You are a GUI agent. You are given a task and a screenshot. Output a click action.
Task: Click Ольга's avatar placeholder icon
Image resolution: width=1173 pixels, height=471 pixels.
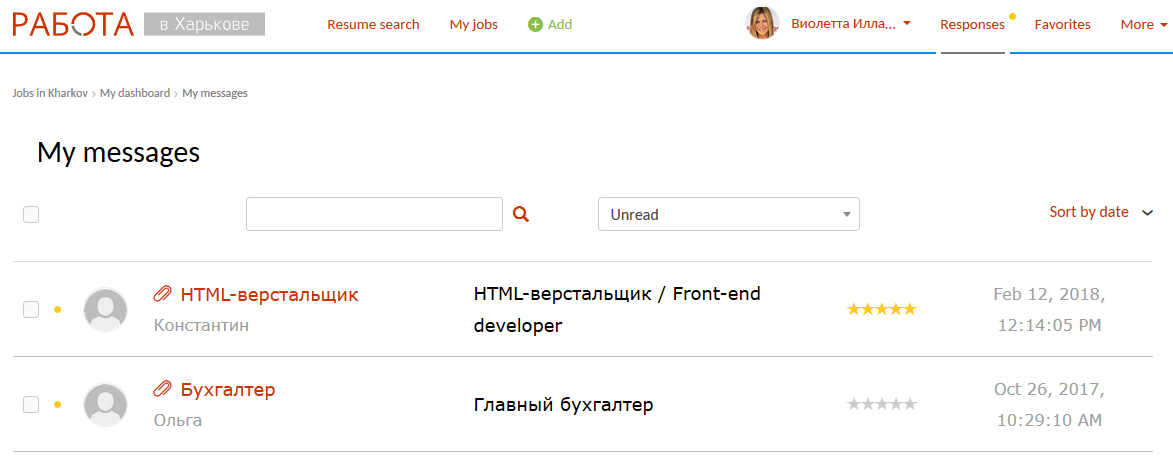(105, 405)
